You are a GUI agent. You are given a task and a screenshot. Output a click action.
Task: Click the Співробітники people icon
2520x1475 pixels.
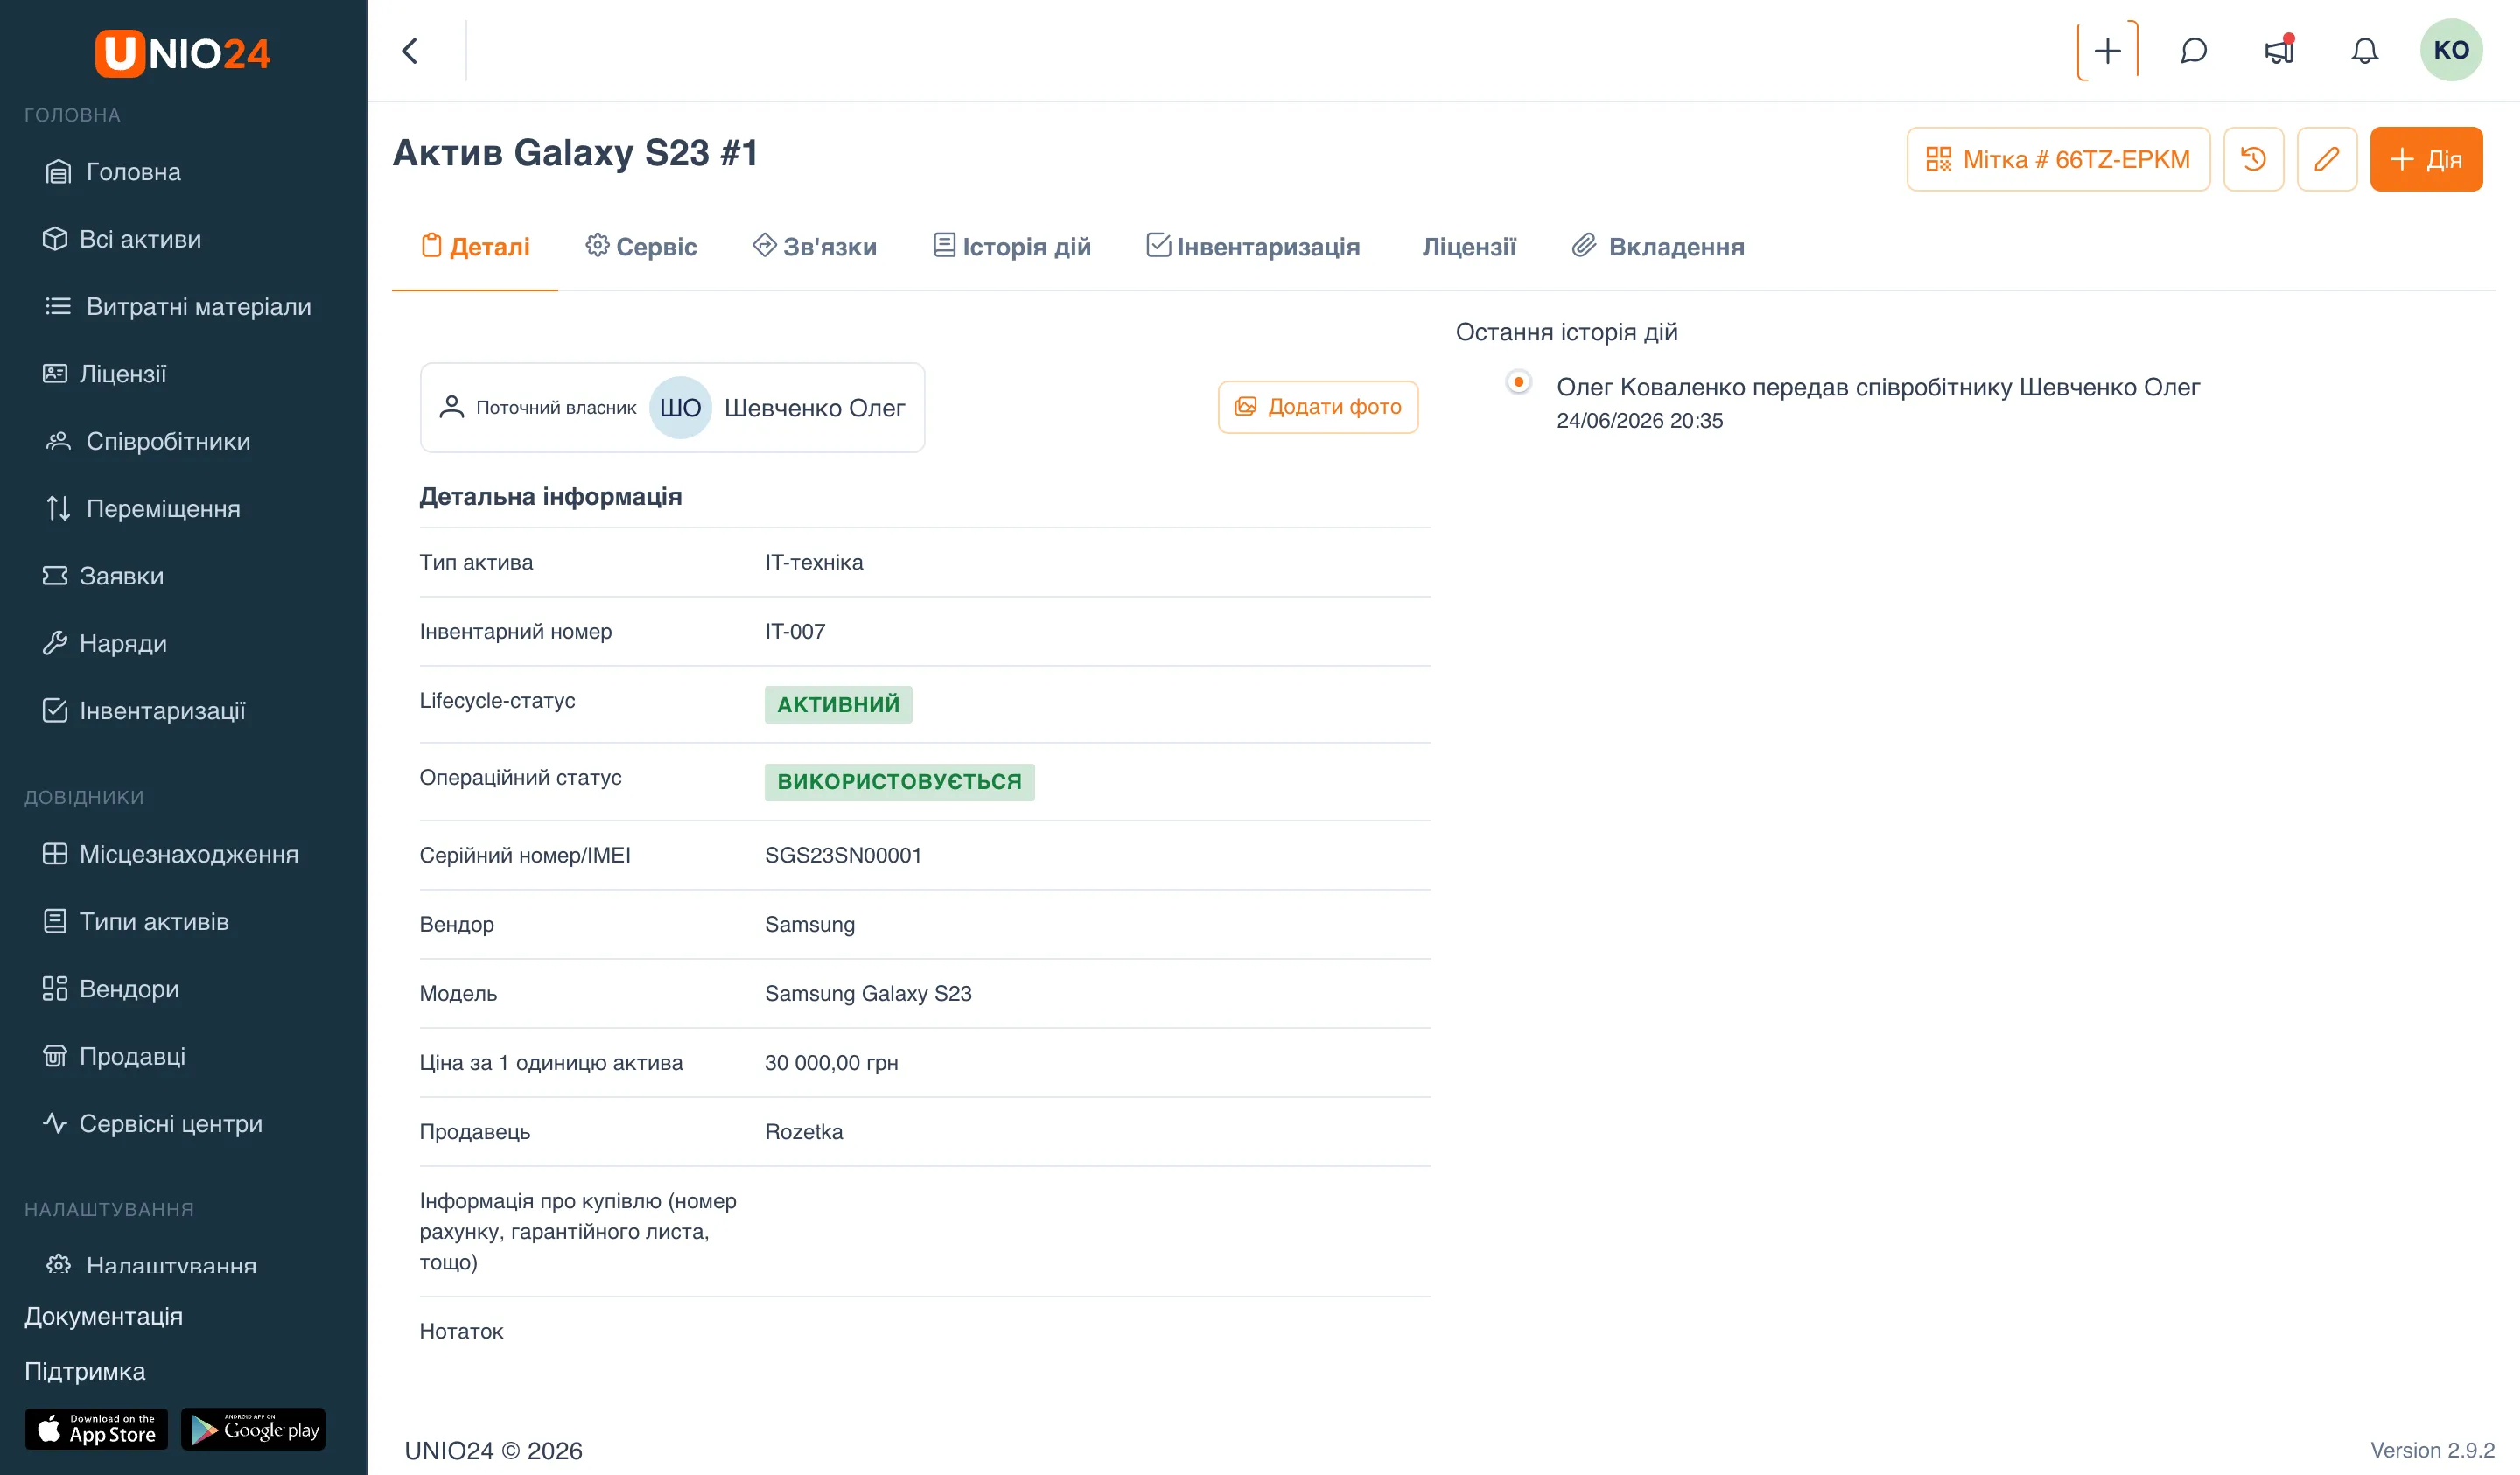click(58, 441)
